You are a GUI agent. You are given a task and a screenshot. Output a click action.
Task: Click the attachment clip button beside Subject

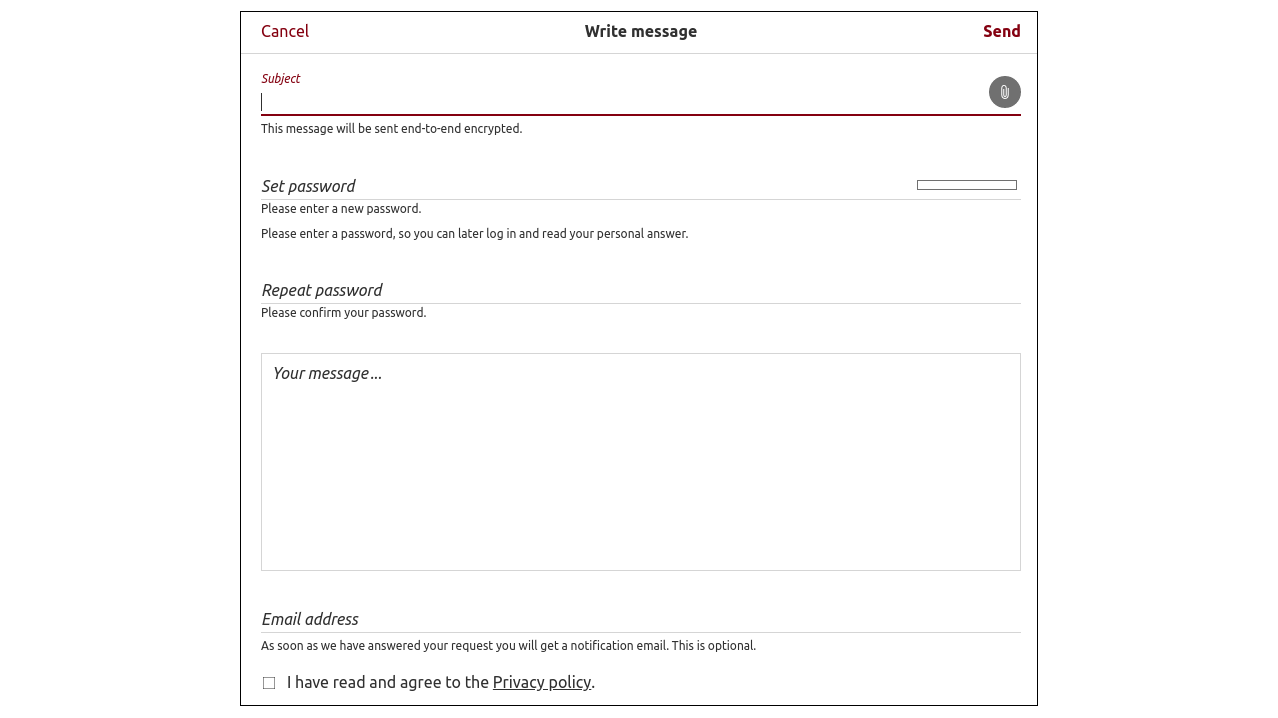click(x=1003, y=91)
